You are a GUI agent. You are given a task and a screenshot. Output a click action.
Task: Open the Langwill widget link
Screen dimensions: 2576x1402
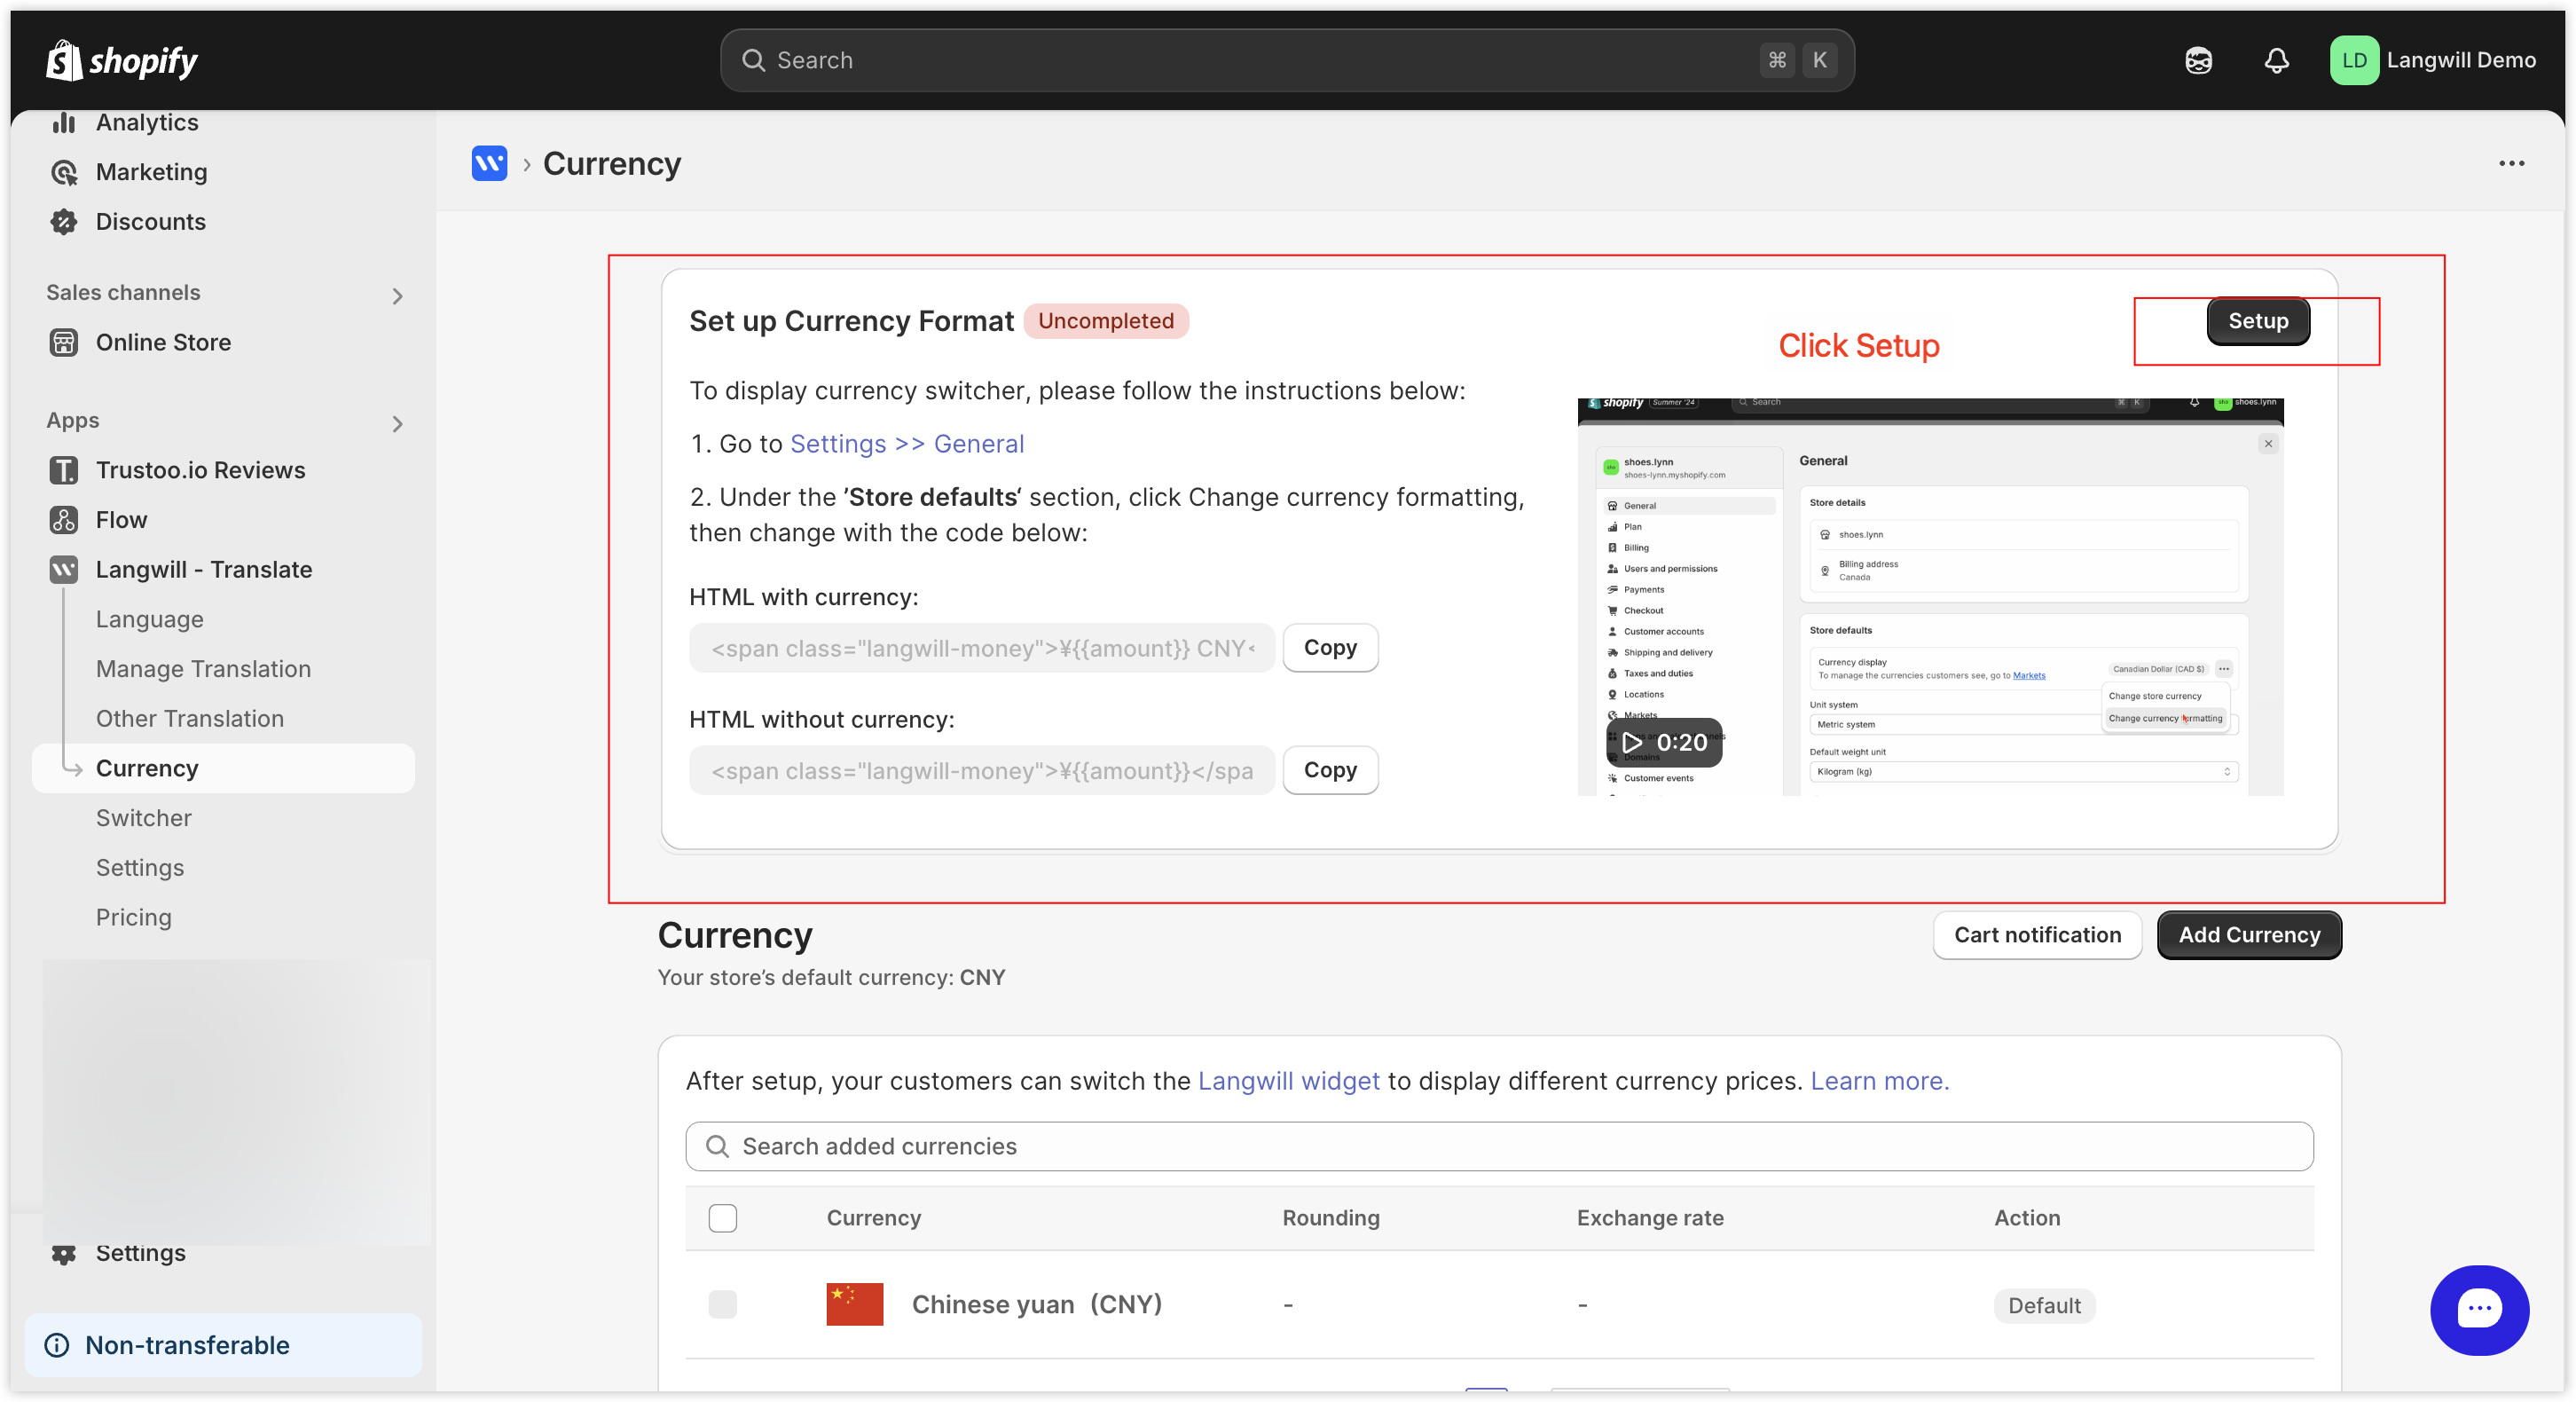(1288, 1081)
